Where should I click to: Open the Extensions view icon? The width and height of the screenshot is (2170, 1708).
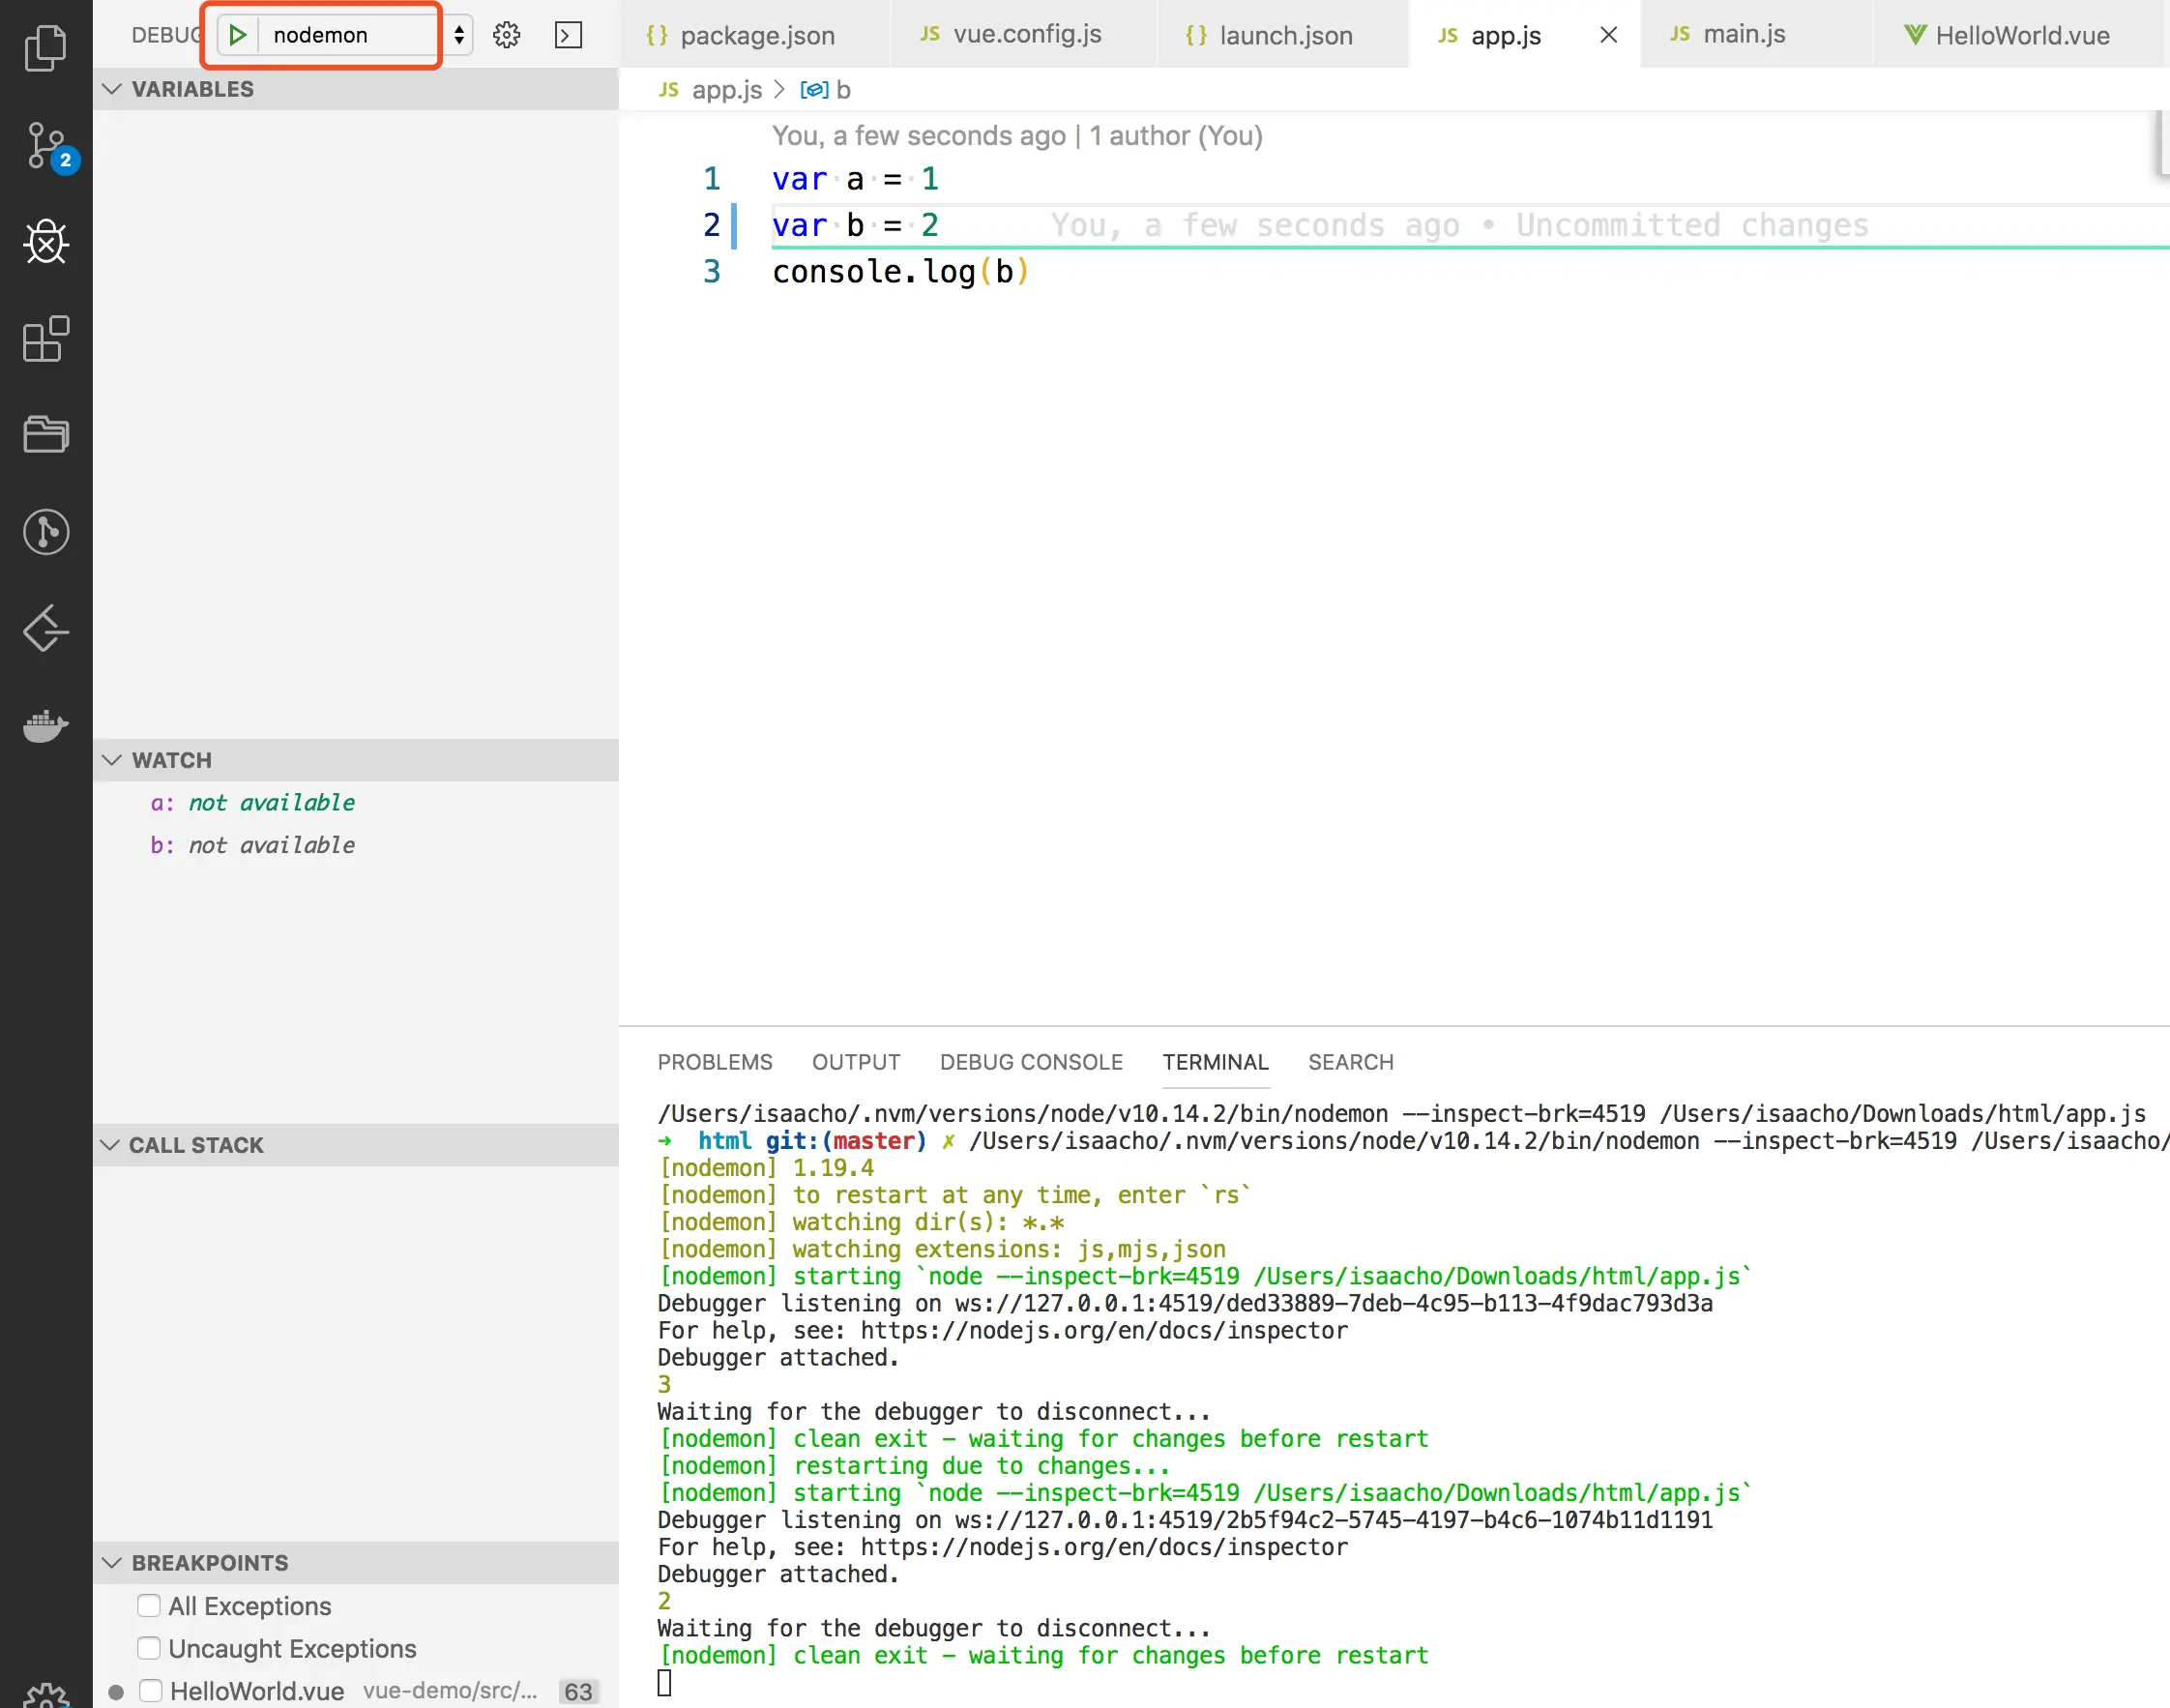46,339
